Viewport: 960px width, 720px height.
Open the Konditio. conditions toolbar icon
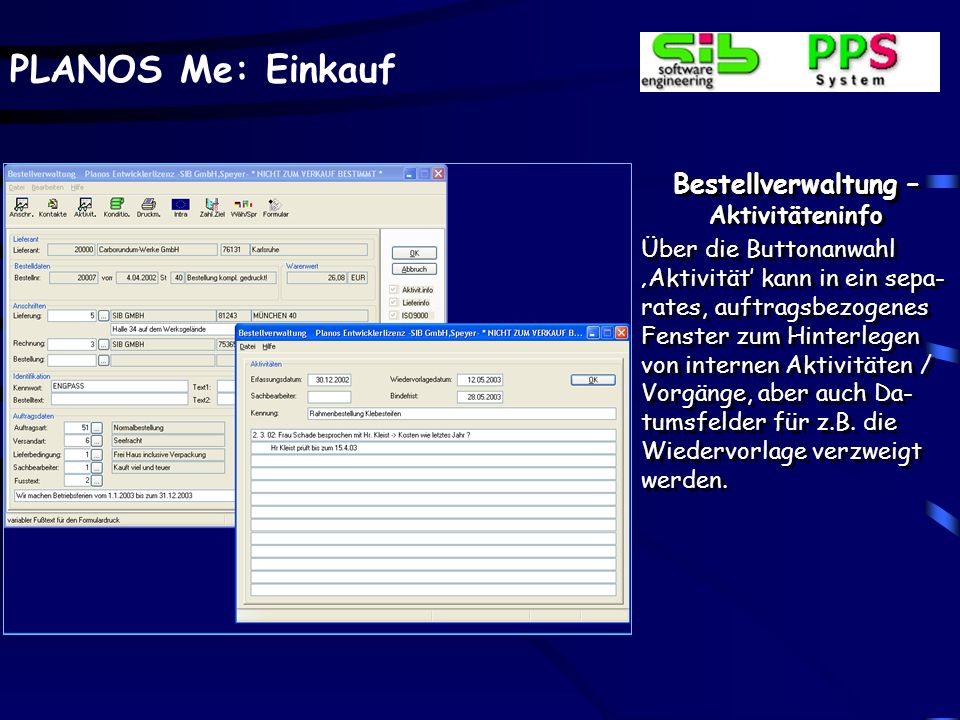point(116,208)
